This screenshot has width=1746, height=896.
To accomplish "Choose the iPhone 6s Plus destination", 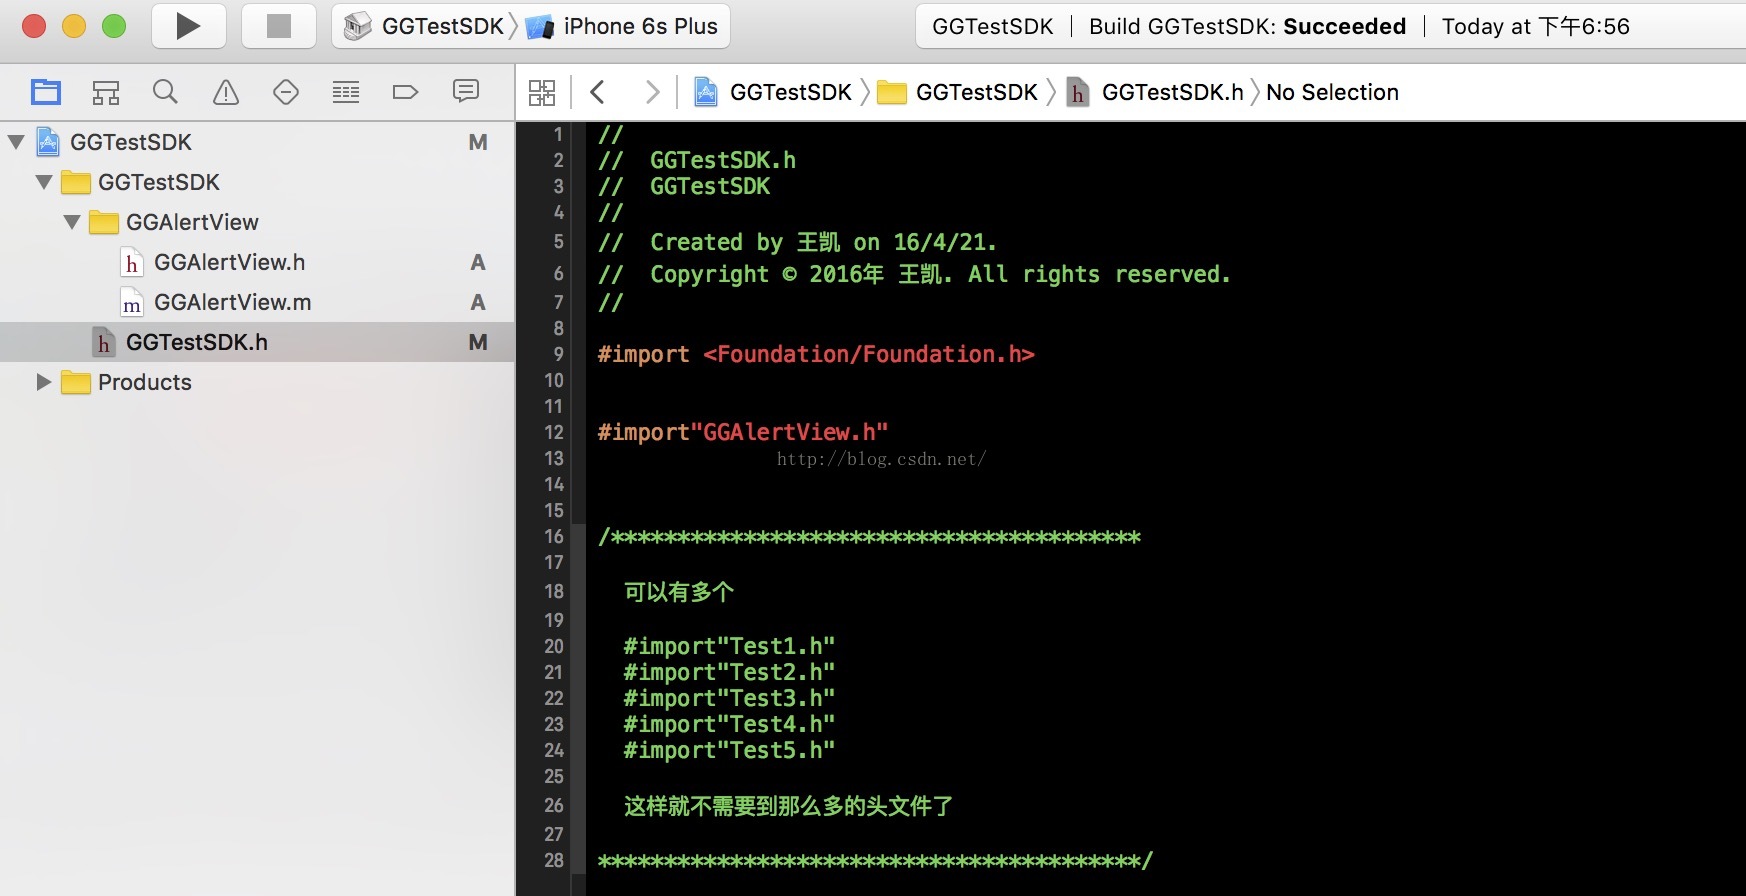I will tap(638, 26).
